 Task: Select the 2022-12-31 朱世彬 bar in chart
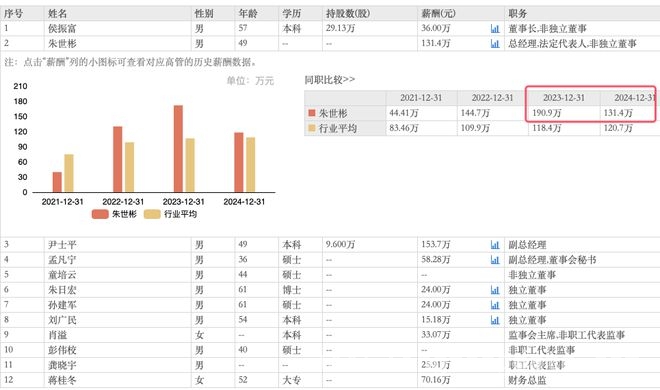(117, 159)
